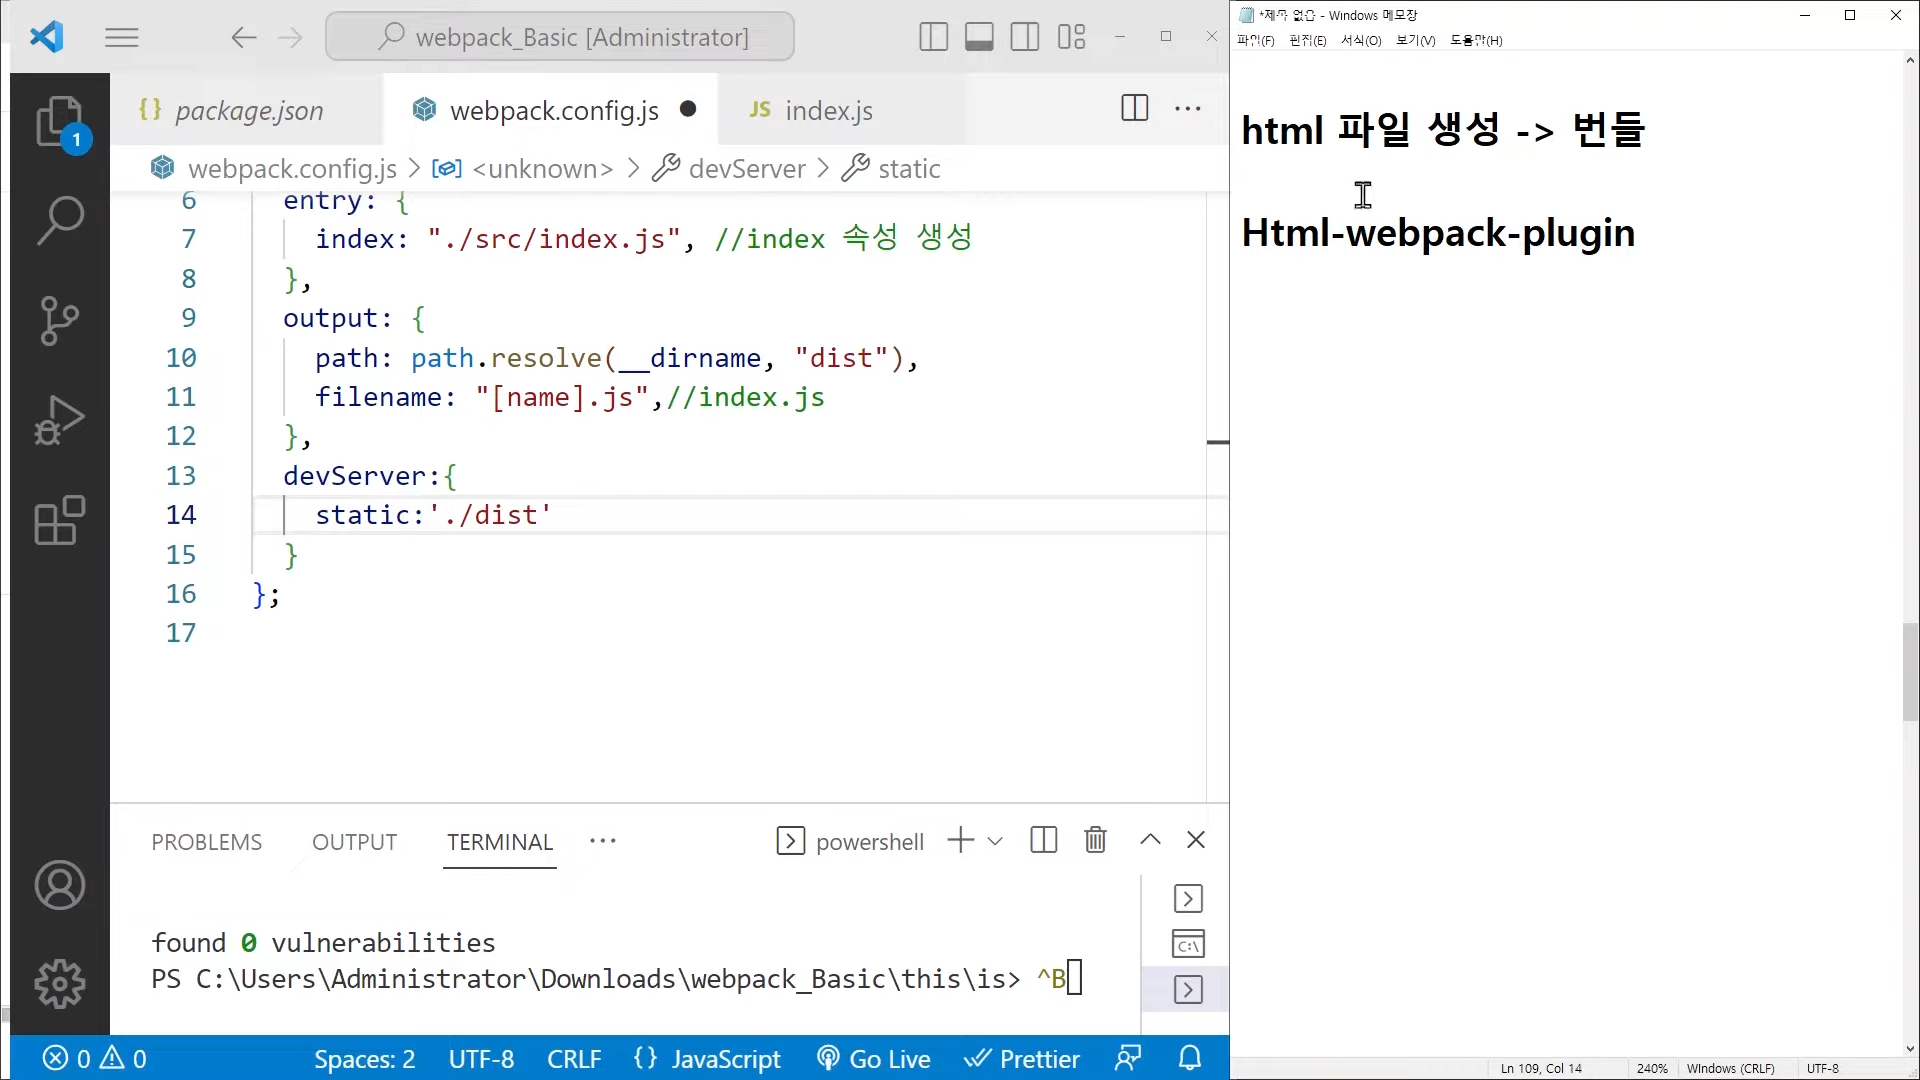This screenshot has height=1080, width=1920.
Task: Click Prettier in the status bar
Action: tap(1022, 1059)
